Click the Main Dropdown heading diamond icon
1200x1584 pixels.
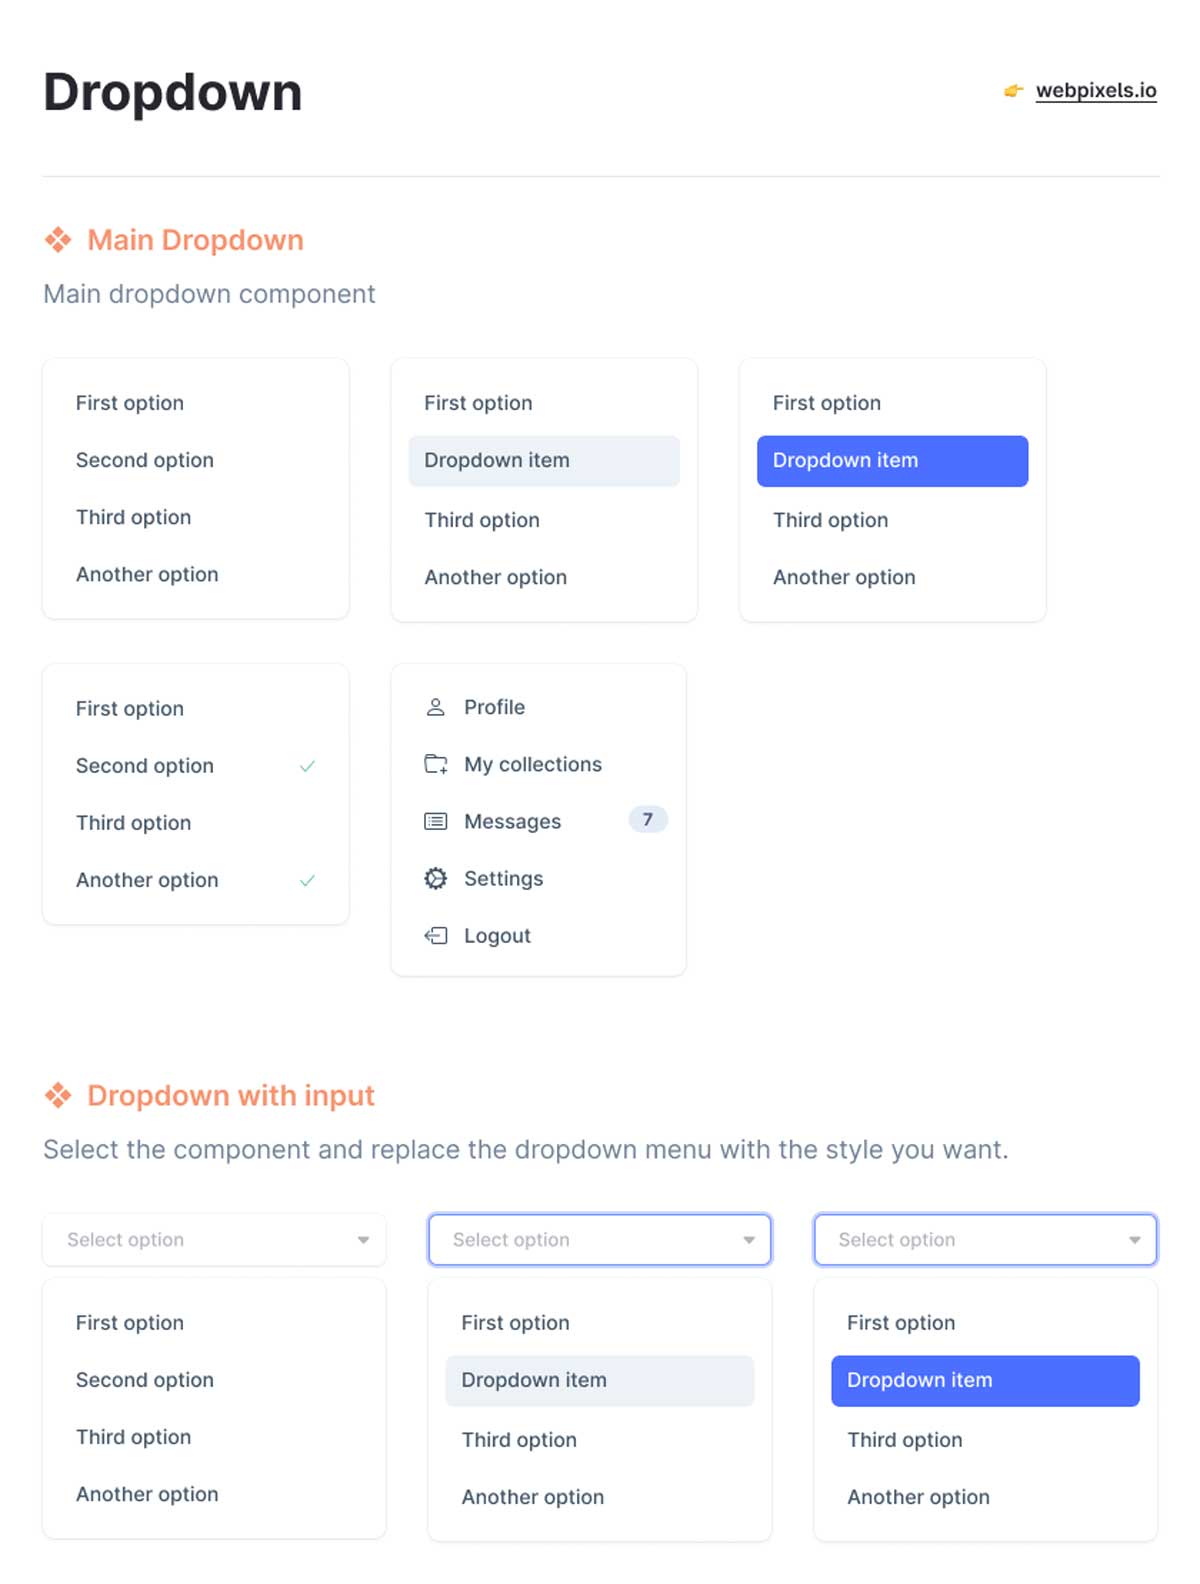(x=58, y=240)
